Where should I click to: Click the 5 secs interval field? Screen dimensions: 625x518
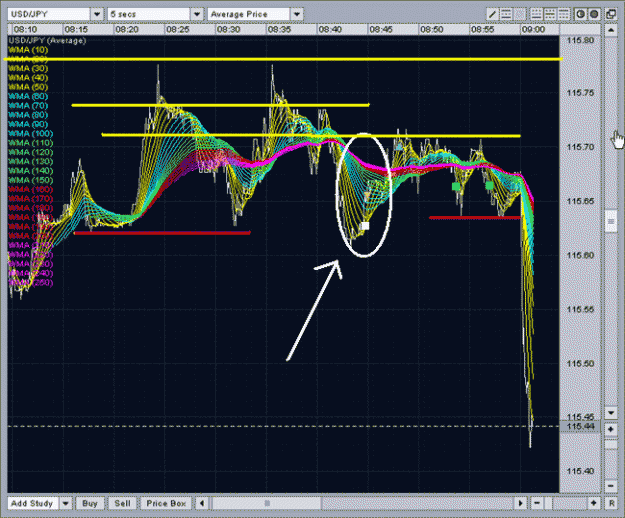click(x=149, y=14)
